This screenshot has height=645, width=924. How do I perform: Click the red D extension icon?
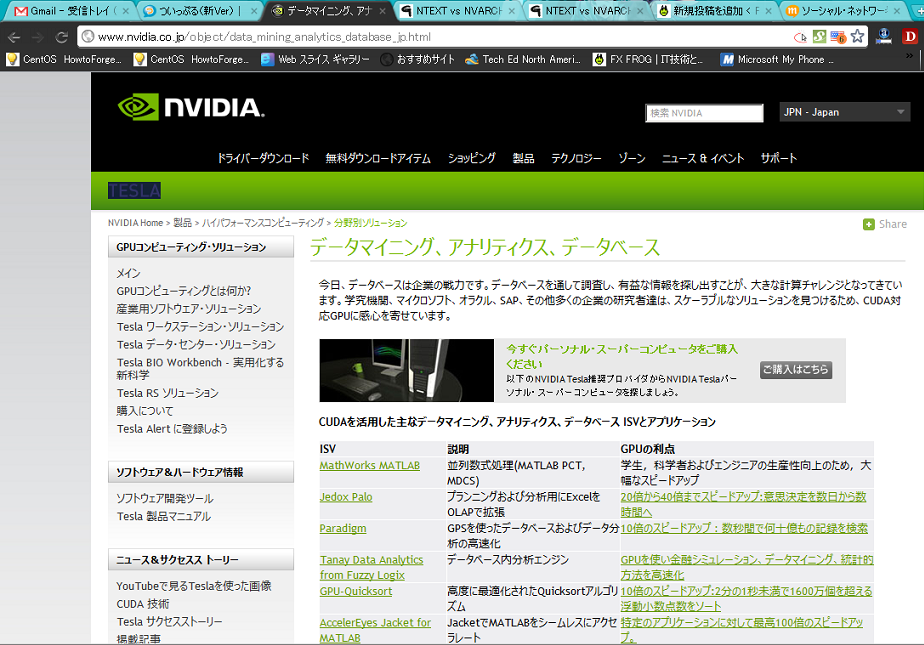[x=910, y=36]
